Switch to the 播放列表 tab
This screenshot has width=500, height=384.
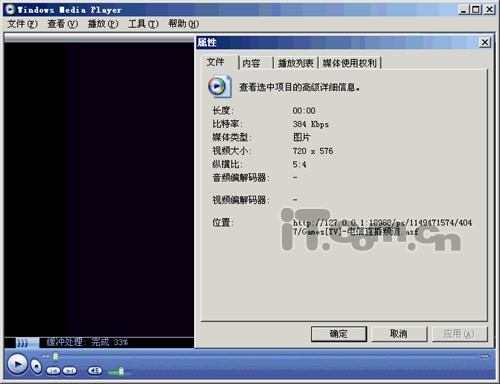(x=296, y=63)
